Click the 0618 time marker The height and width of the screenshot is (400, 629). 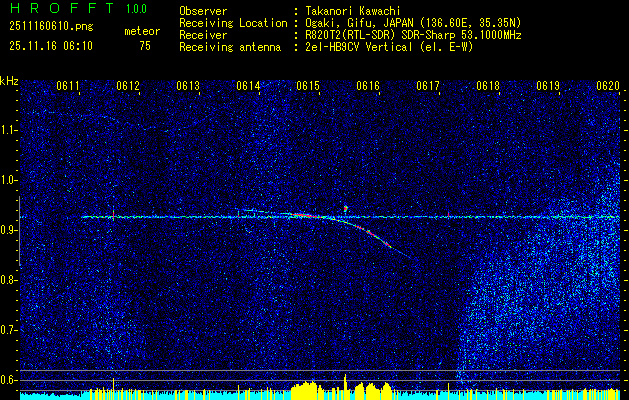coord(488,85)
